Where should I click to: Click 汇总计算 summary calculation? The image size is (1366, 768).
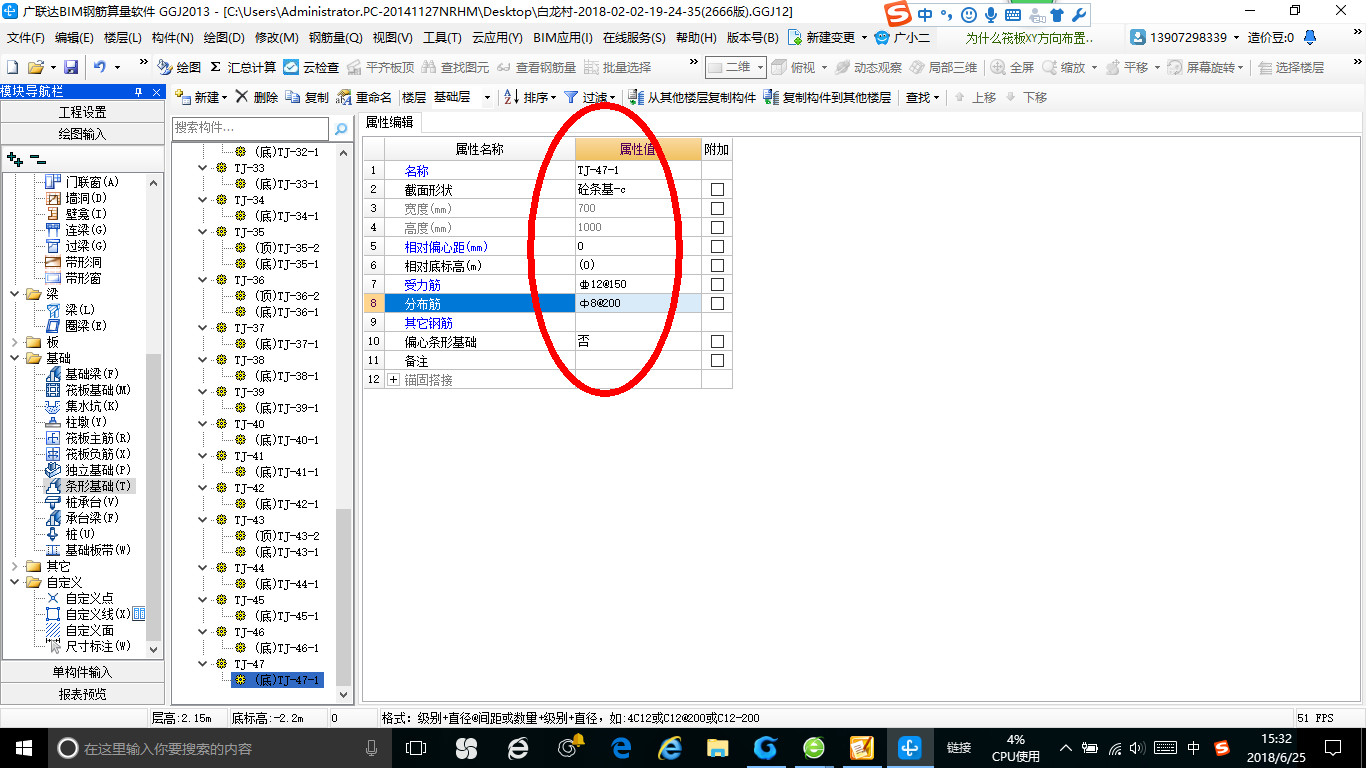tap(243, 67)
